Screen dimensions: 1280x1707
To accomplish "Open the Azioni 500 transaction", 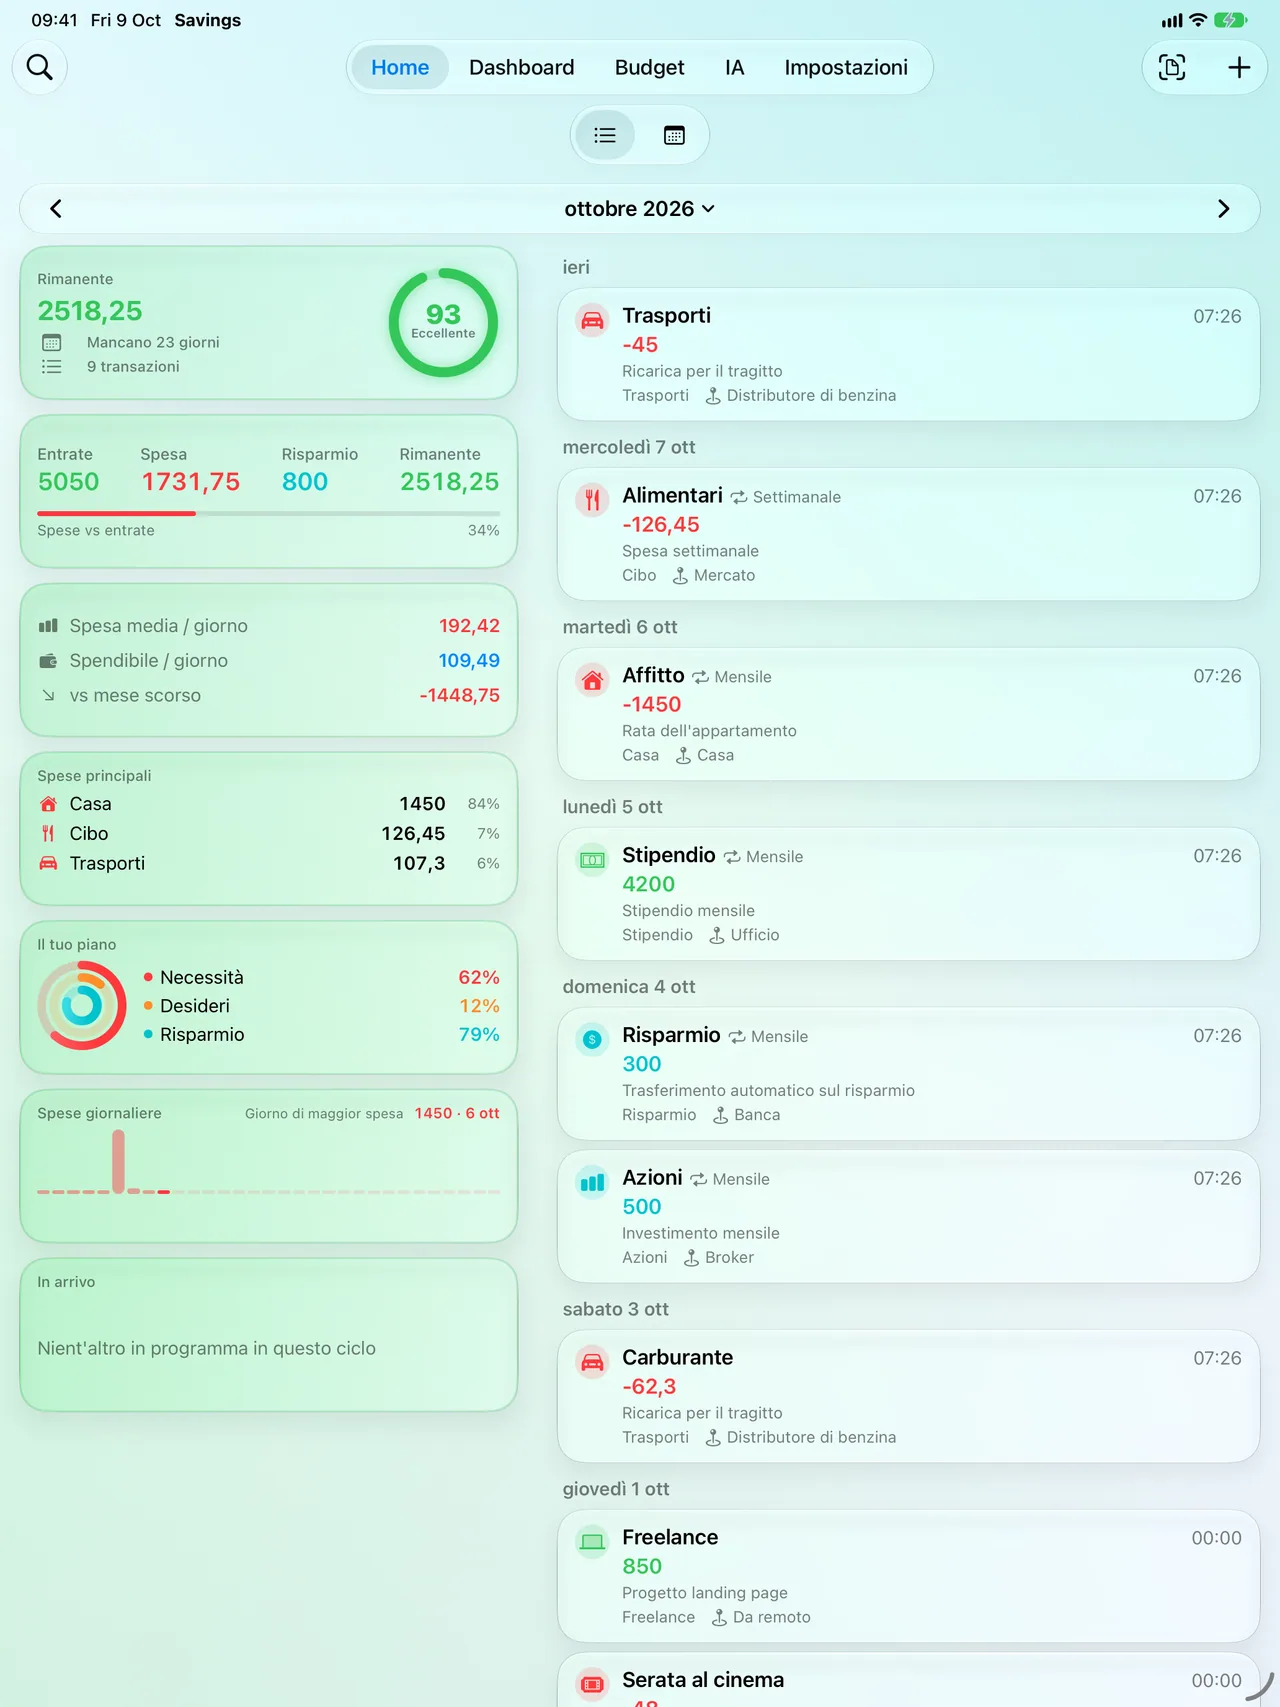I will coord(908,1216).
